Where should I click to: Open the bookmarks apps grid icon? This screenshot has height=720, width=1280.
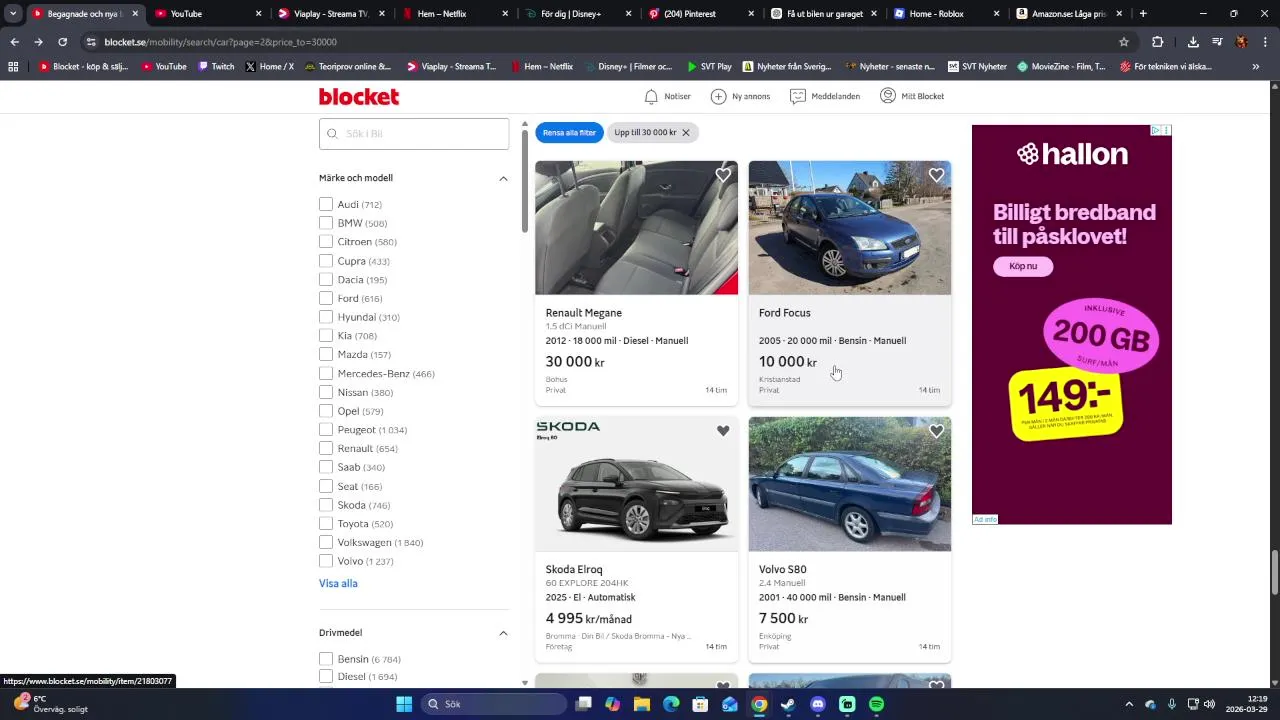(13, 66)
